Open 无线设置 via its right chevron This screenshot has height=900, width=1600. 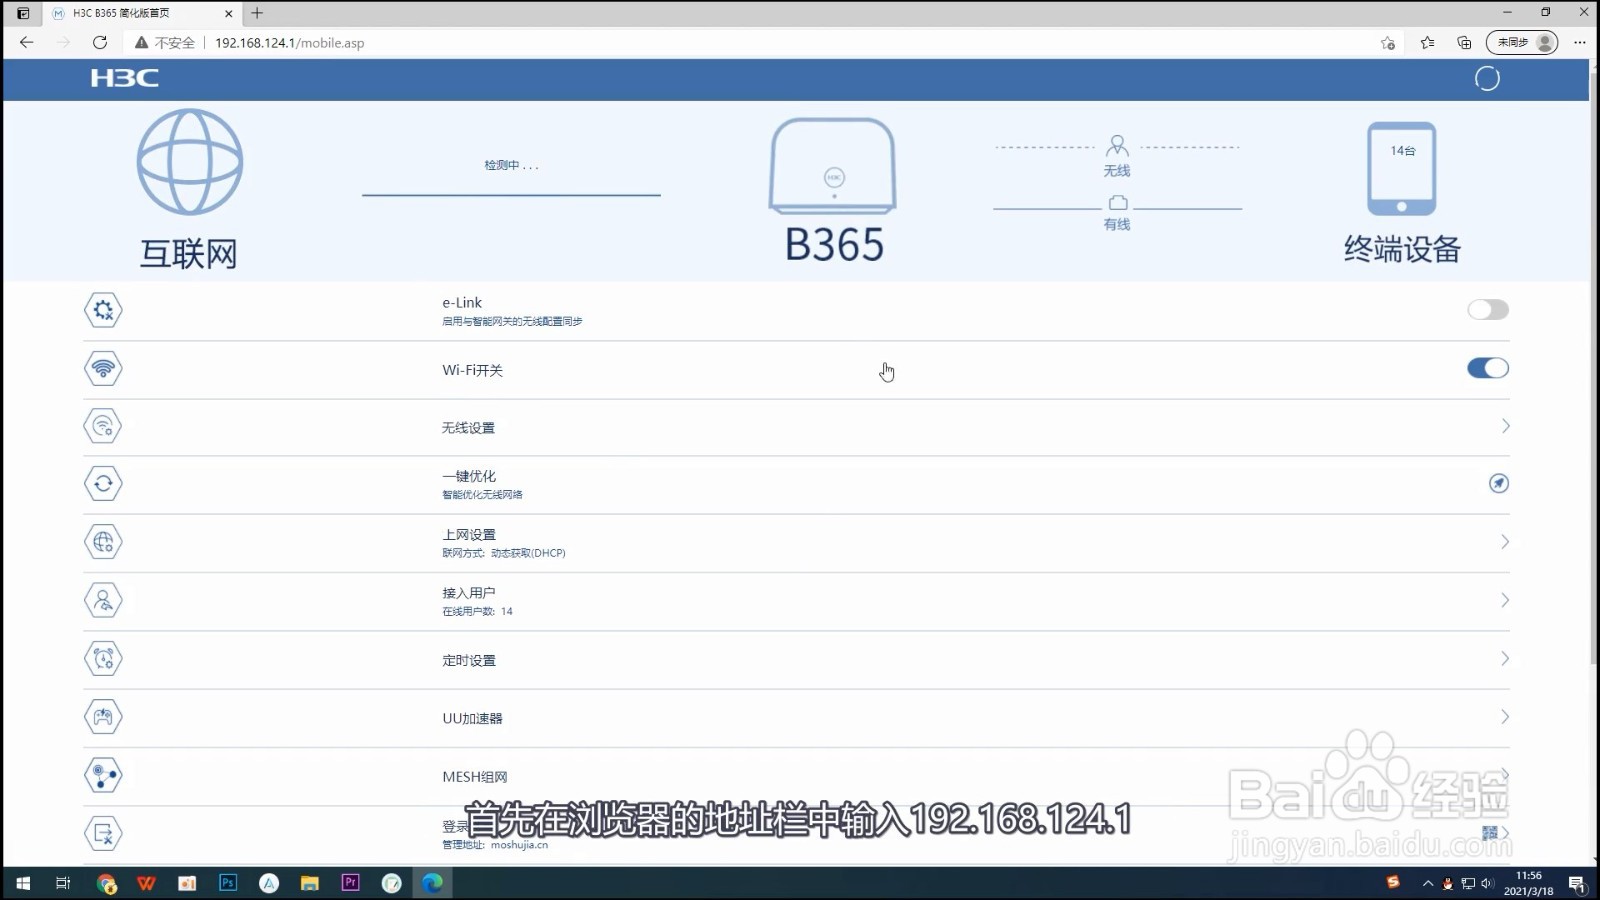coord(1505,426)
